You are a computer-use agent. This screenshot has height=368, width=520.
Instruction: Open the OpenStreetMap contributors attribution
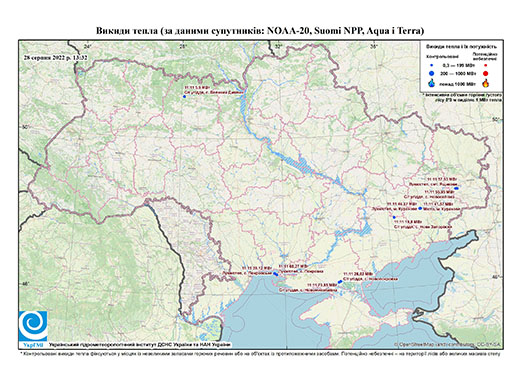[447, 344]
